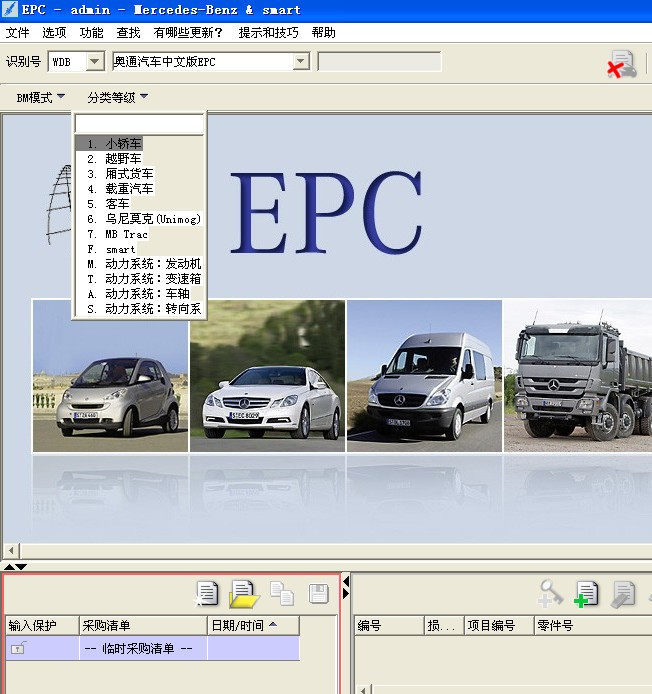
Task: Select 1. 小轿车 from the list
Action: coord(139,144)
